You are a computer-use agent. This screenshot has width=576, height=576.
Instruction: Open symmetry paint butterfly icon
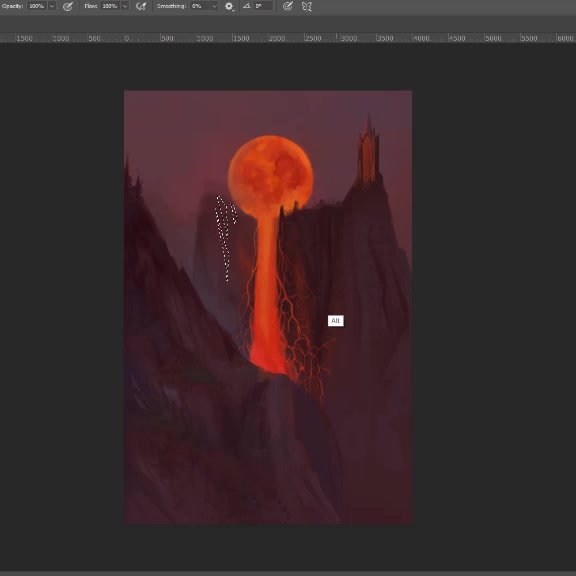(307, 6)
